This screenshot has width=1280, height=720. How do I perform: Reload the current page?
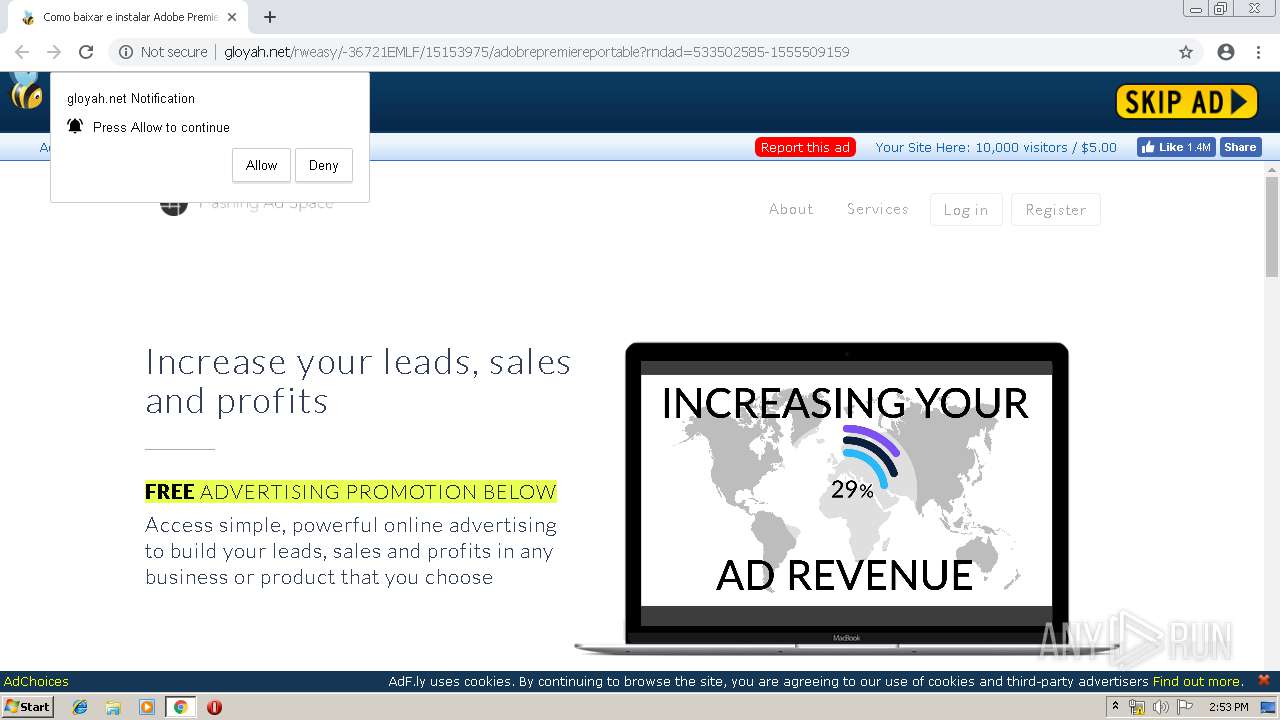click(x=86, y=52)
